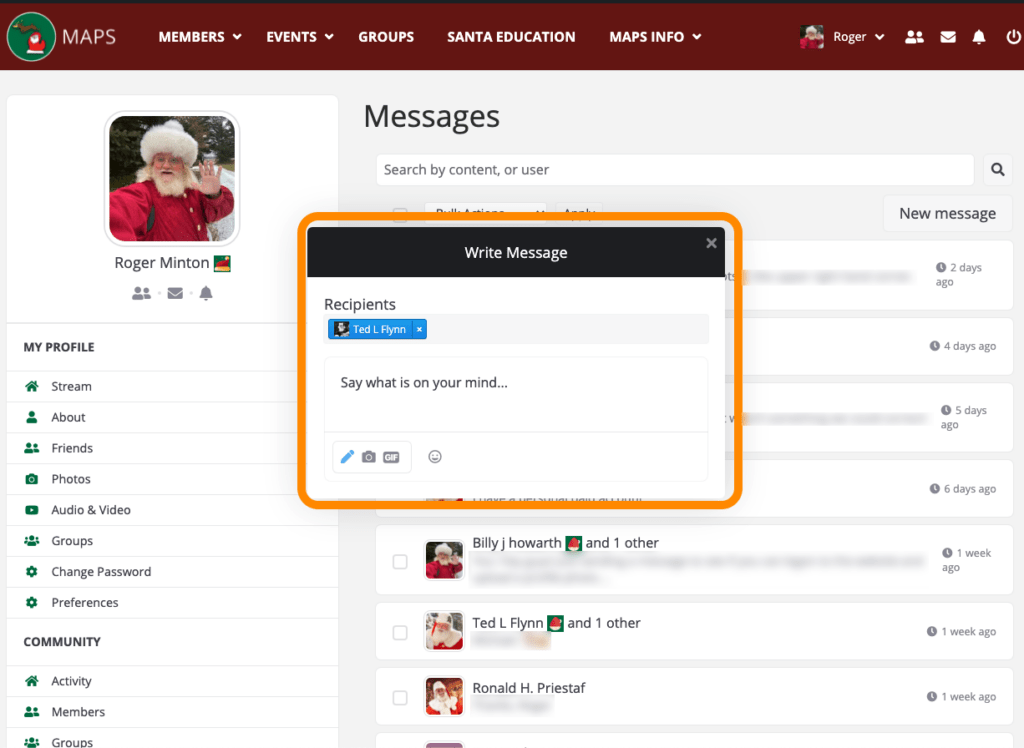Open community Members link
Viewport: 1024px width, 748px height.
78,711
